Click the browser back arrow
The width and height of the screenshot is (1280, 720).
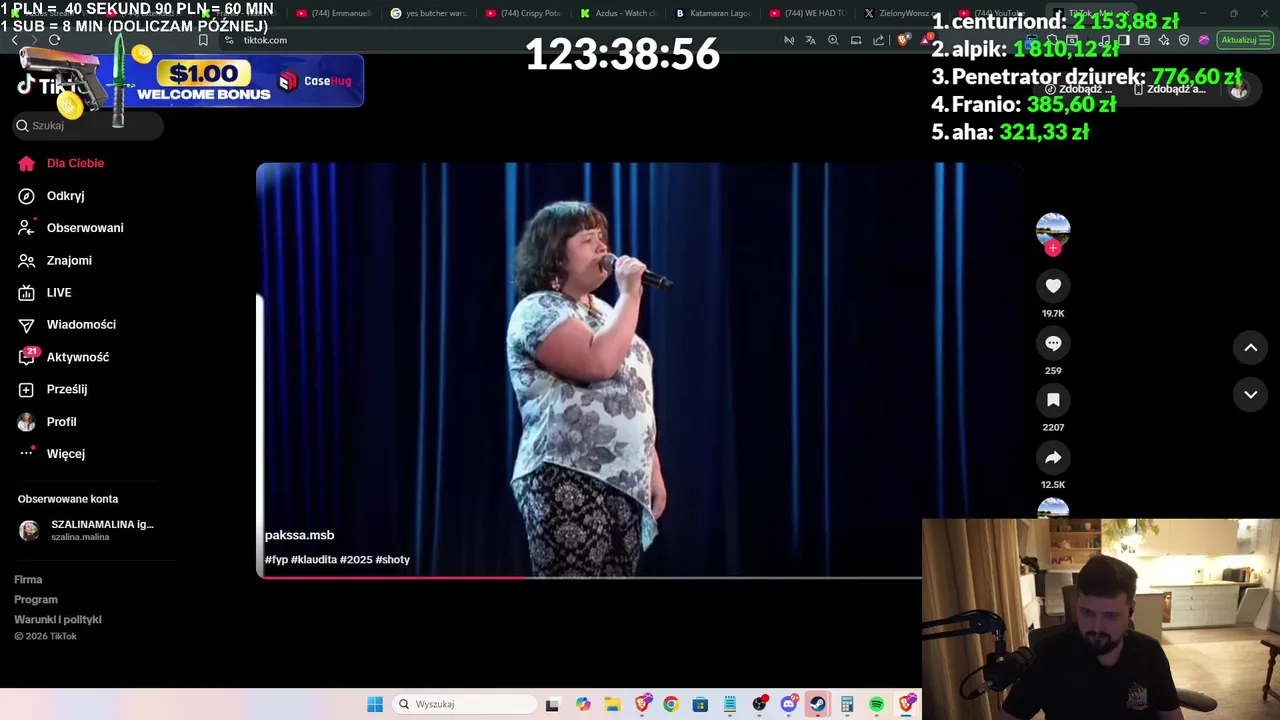click(x=14, y=40)
